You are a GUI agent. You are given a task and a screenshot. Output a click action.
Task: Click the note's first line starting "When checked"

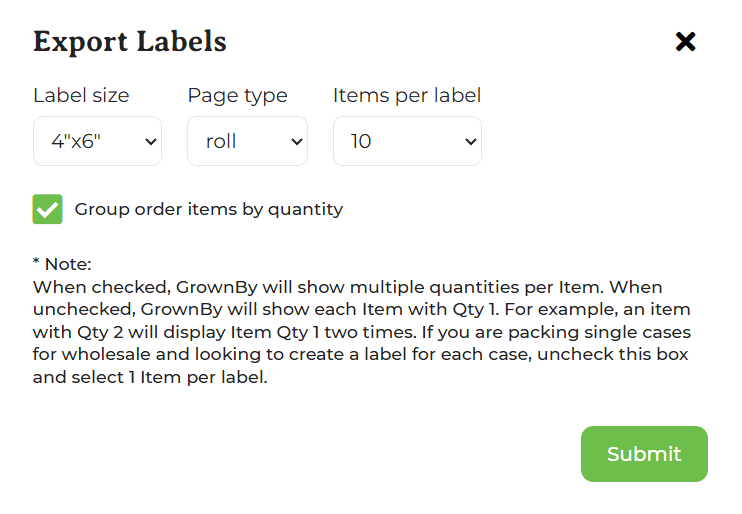pyautogui.click(x=347, y=287)
